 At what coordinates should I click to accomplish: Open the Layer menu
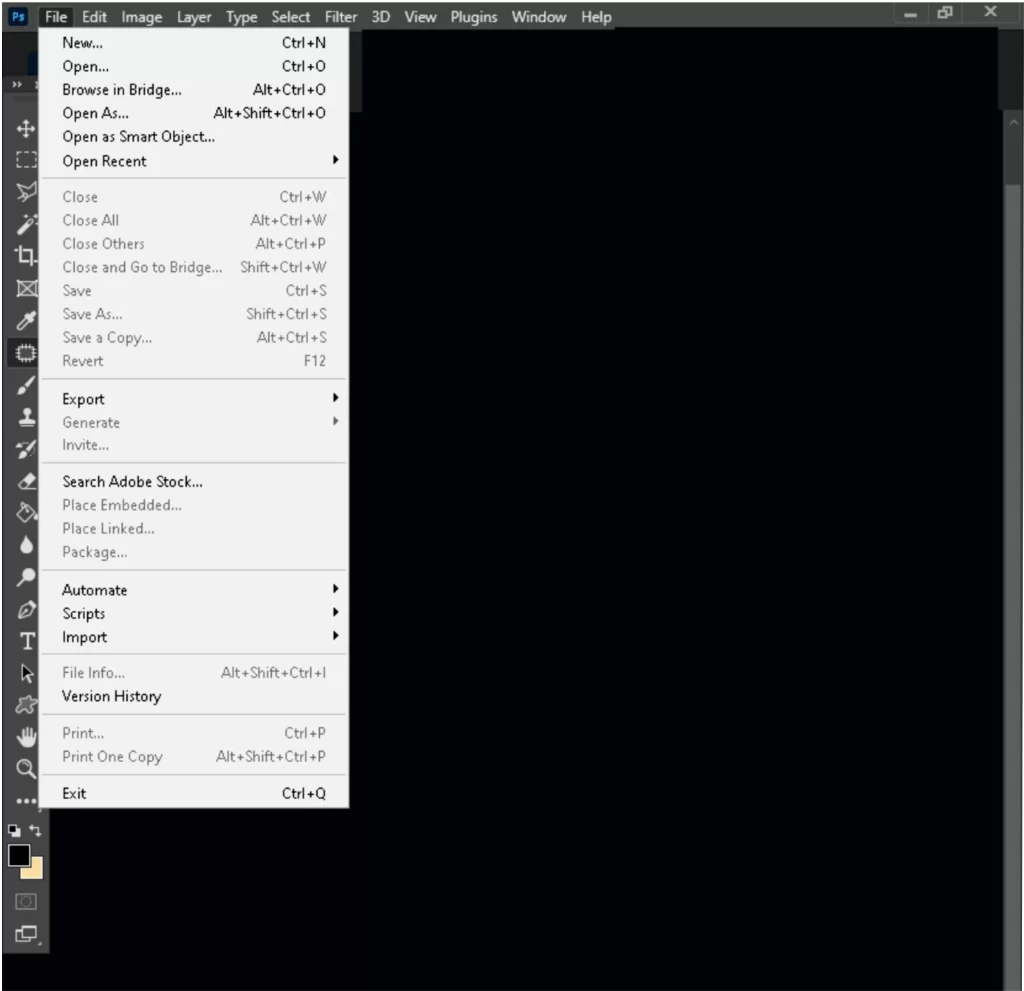pyautogui.click(x=194, y=16)
